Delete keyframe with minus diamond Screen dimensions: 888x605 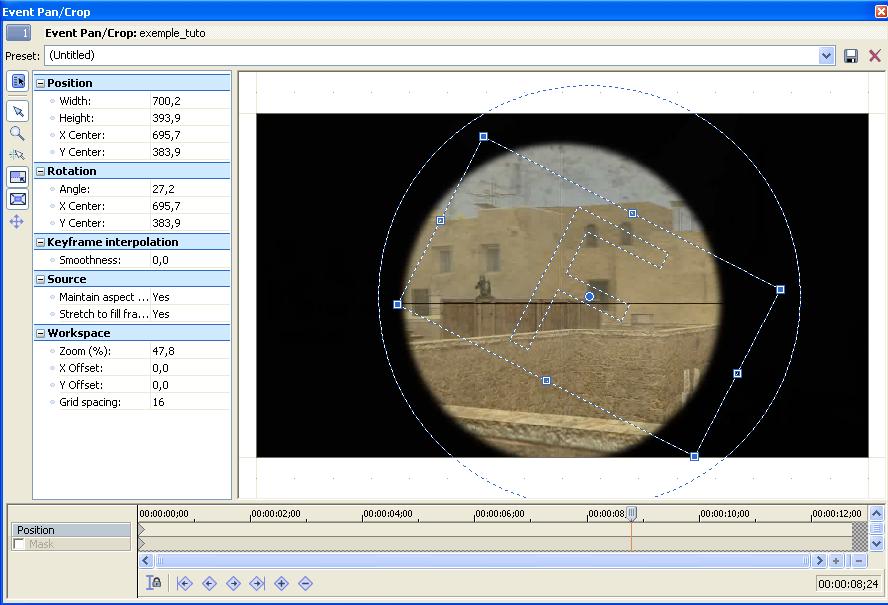click(305, 583)
